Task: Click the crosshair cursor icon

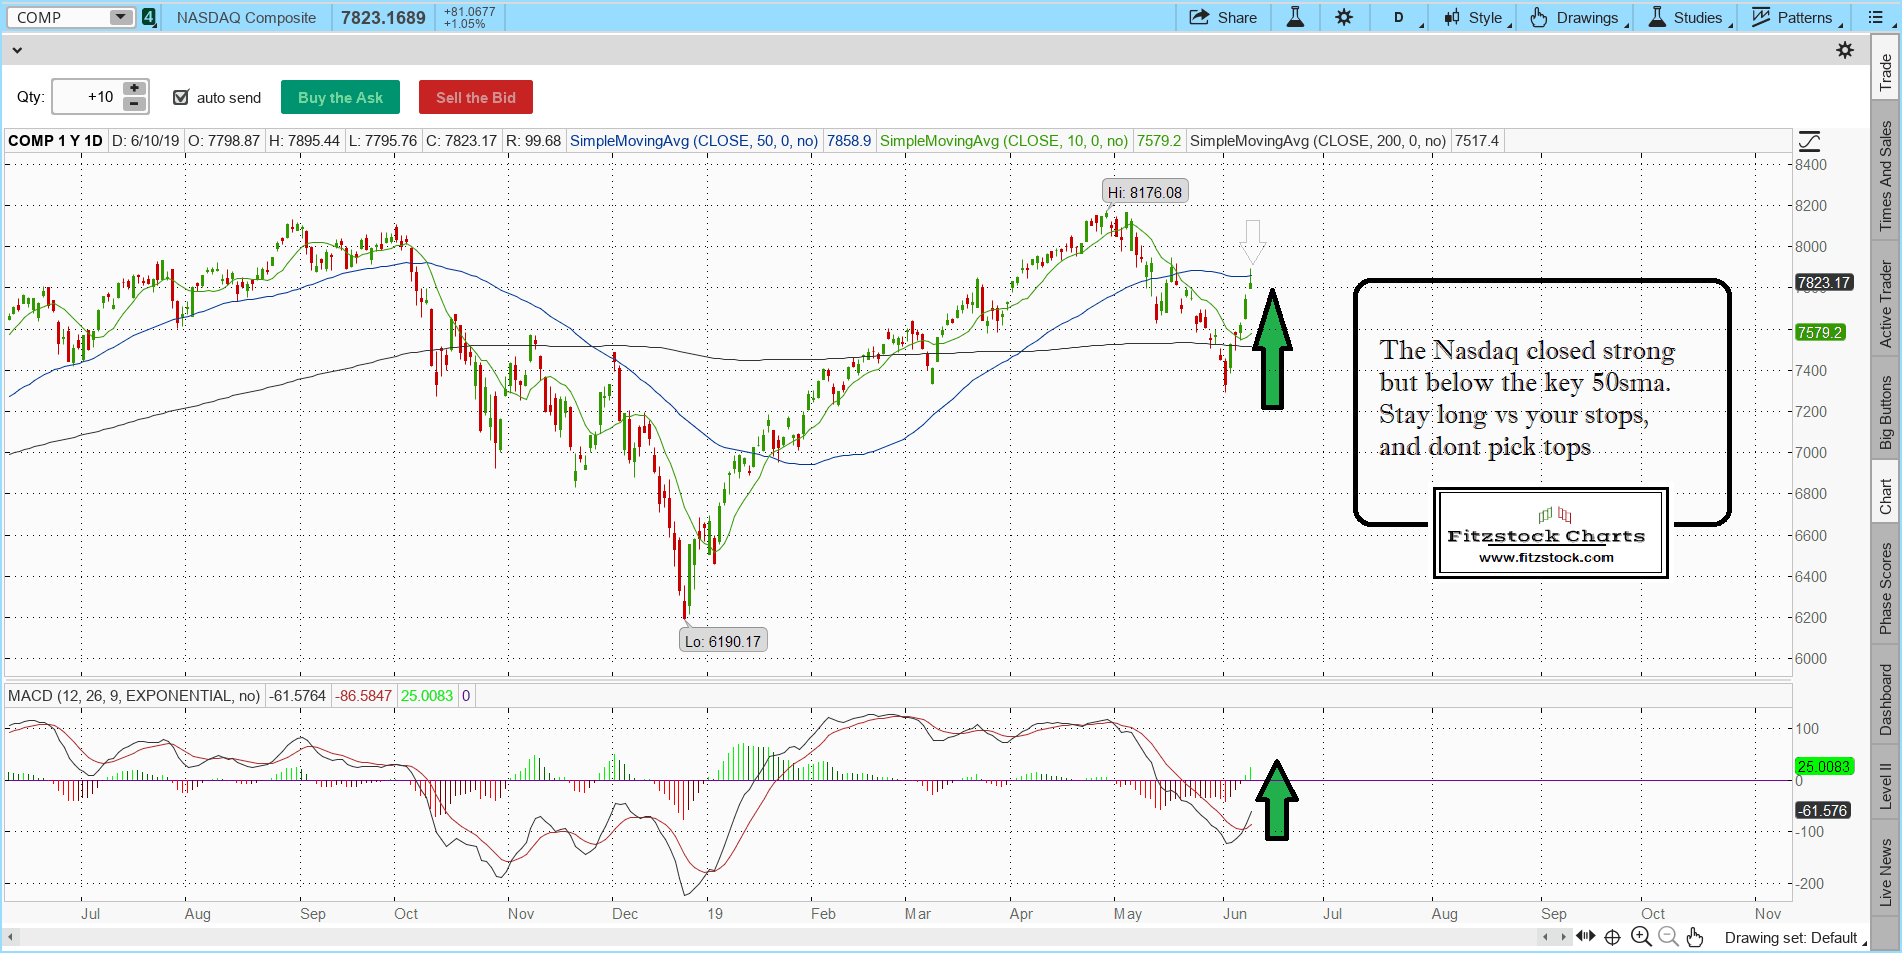Action: coord(1612,937)
